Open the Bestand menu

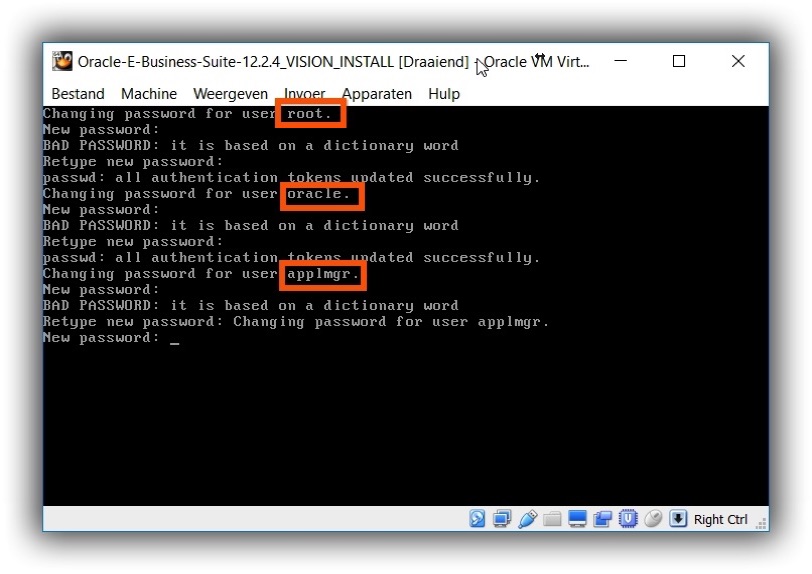click(78, 94)
